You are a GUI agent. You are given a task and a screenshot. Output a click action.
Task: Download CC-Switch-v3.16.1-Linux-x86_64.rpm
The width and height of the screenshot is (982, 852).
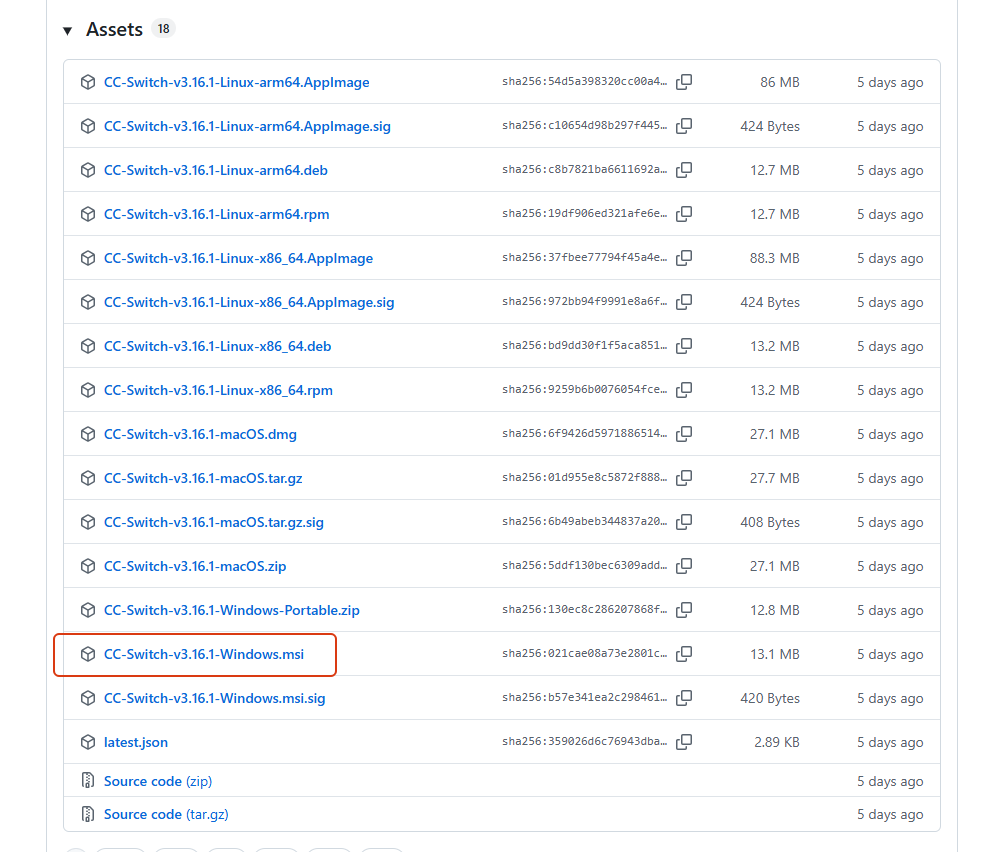click(x=218, y=390)
